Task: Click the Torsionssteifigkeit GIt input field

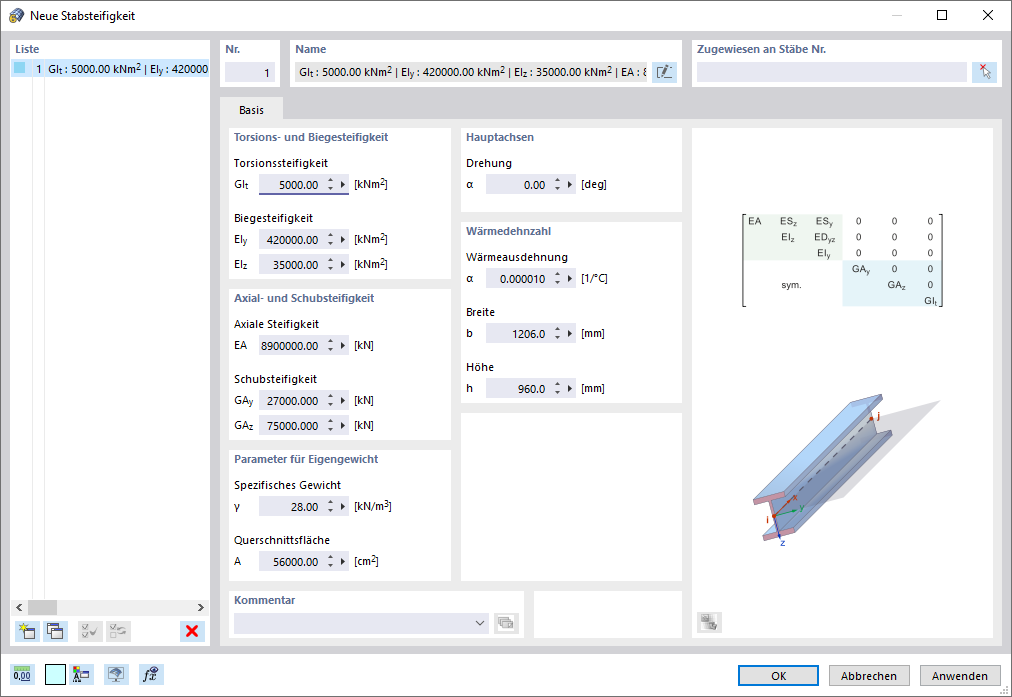Action: coord(291,185)
